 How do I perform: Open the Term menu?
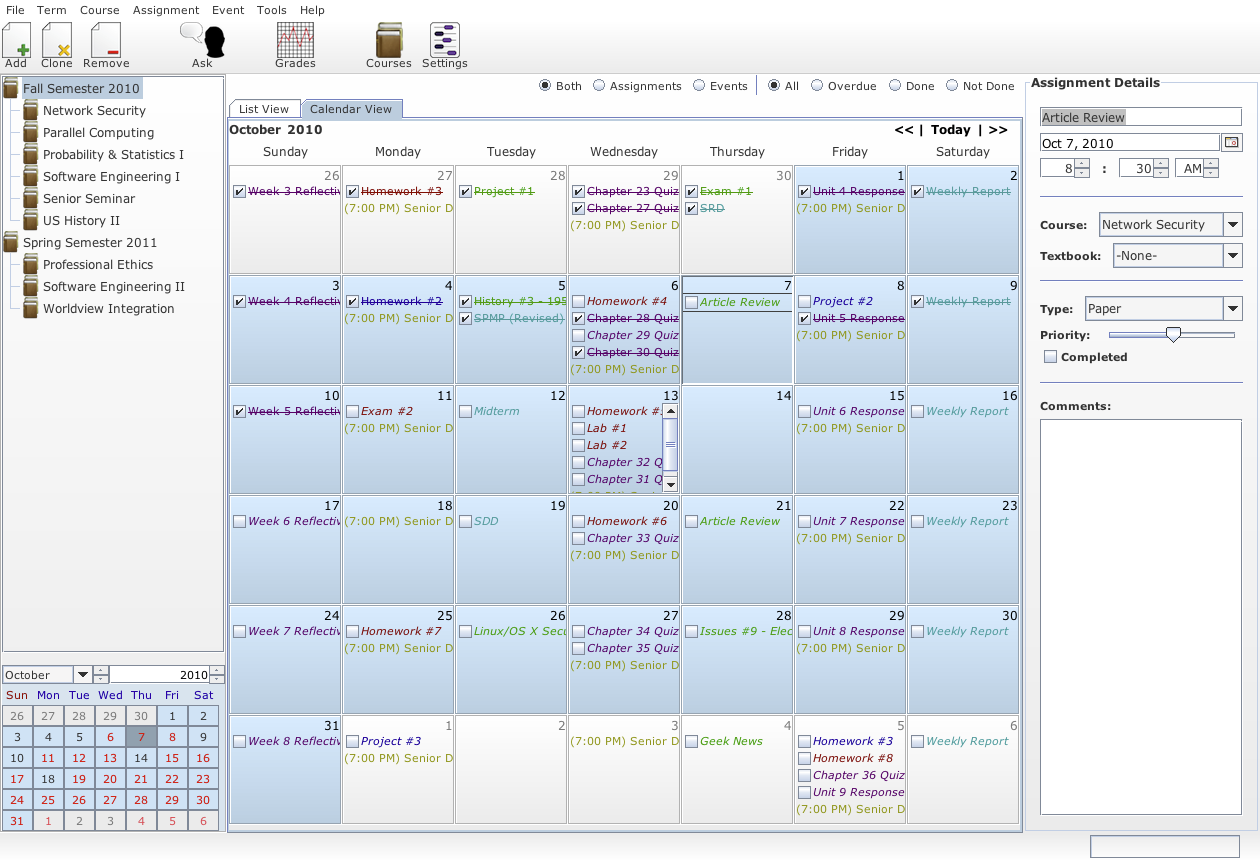click(52, 10)
